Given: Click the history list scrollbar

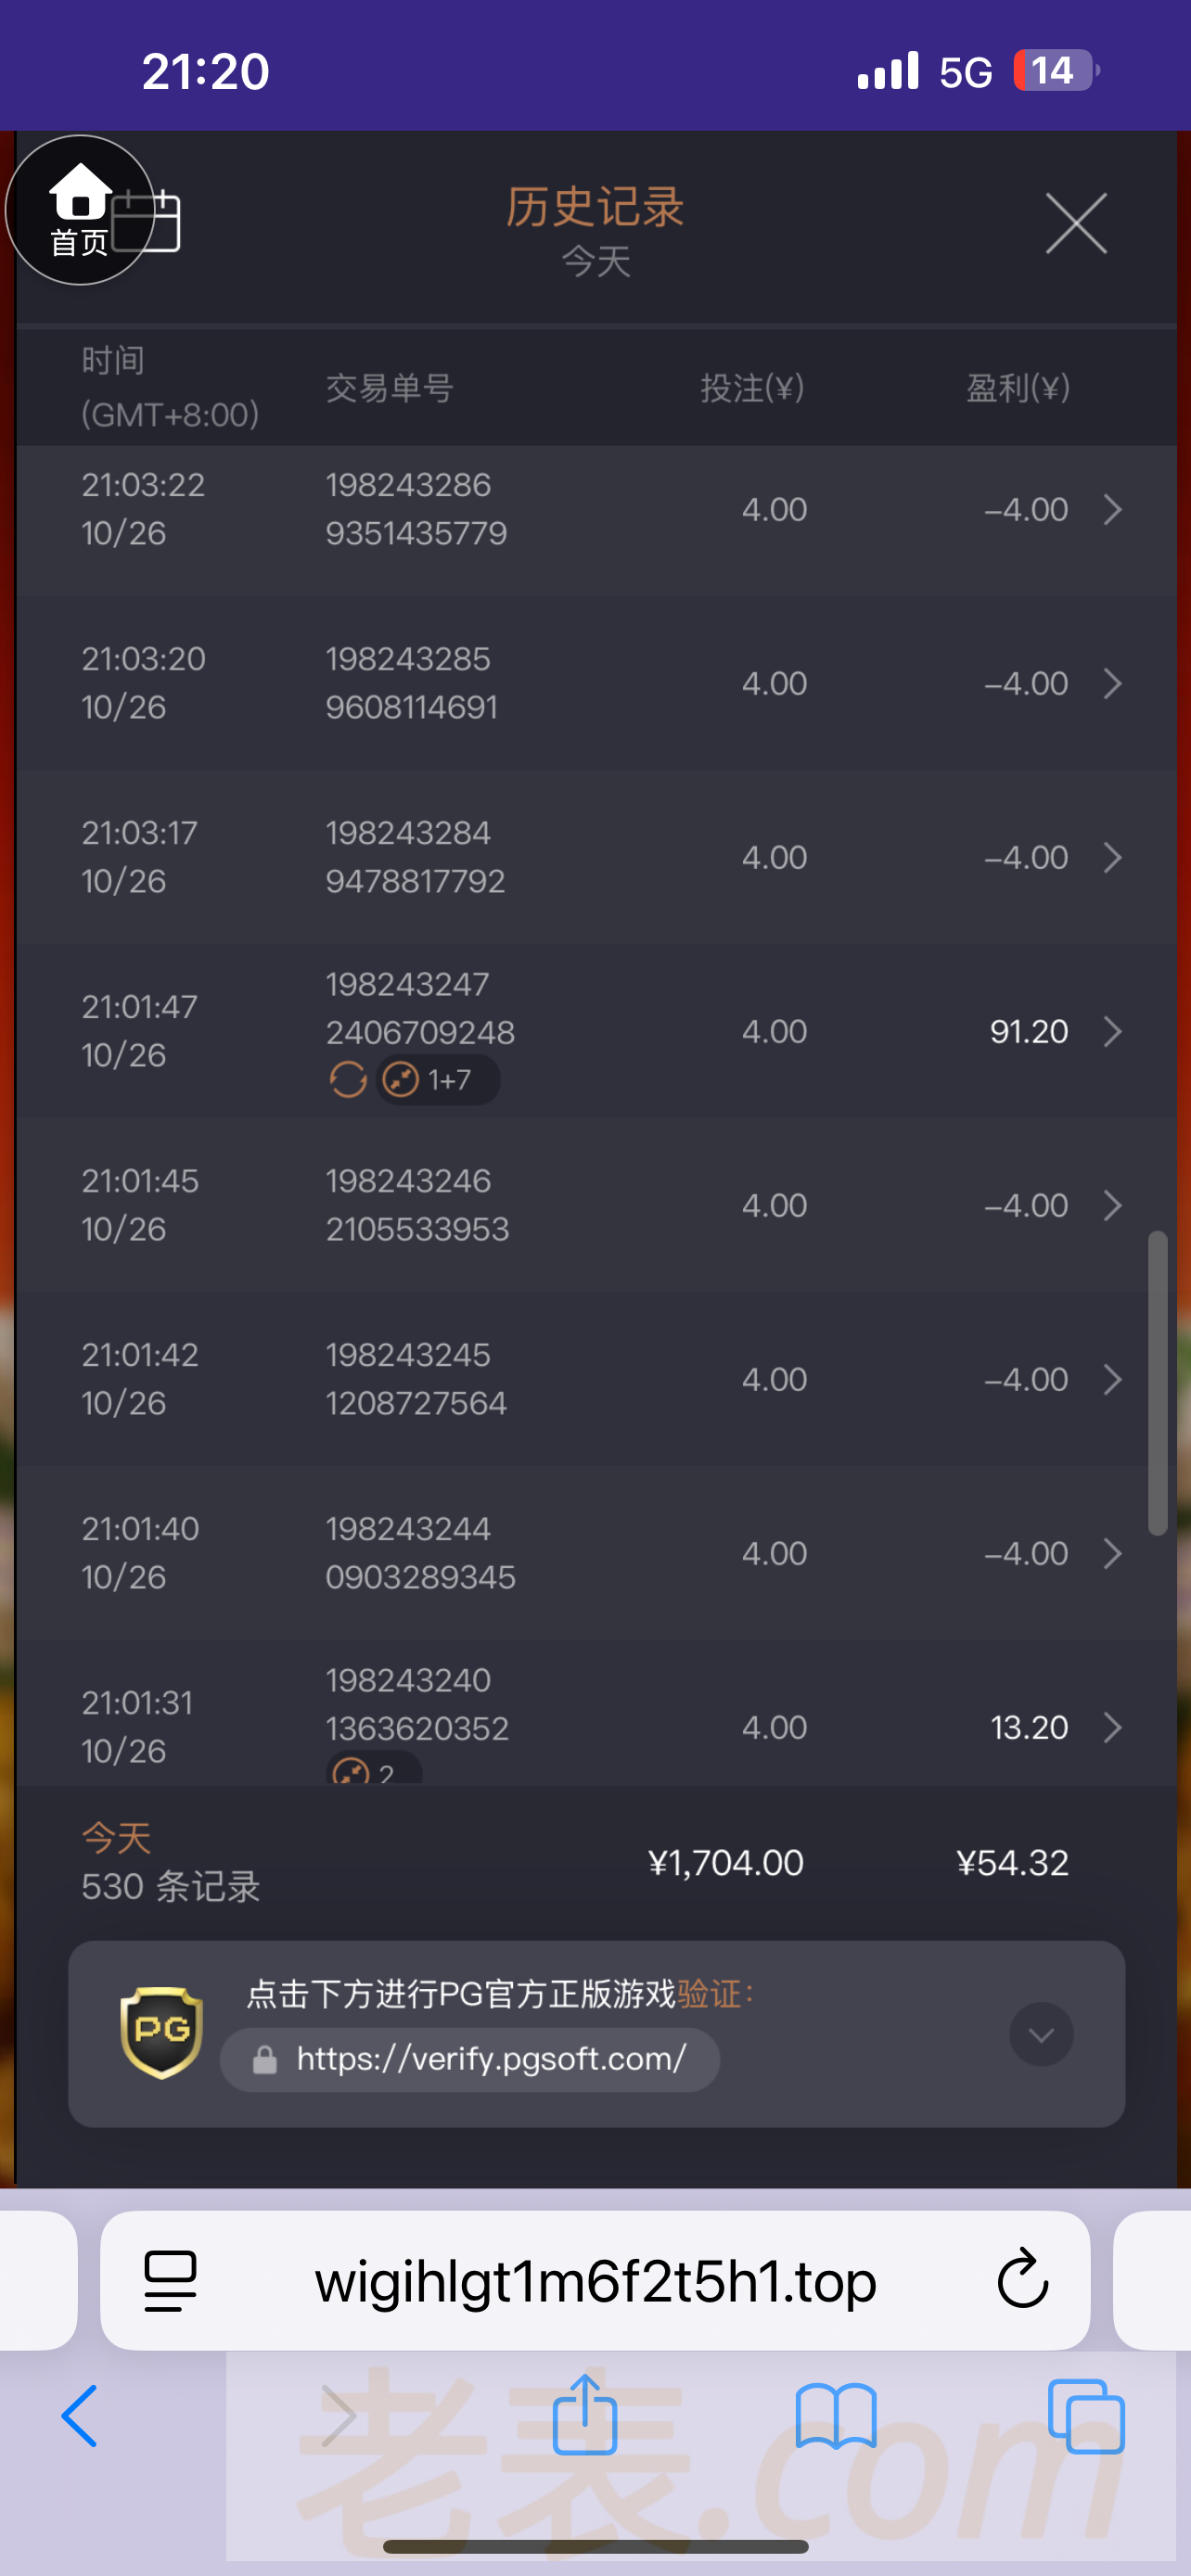Looking at the screenshot, I should coord(1157,1382).
